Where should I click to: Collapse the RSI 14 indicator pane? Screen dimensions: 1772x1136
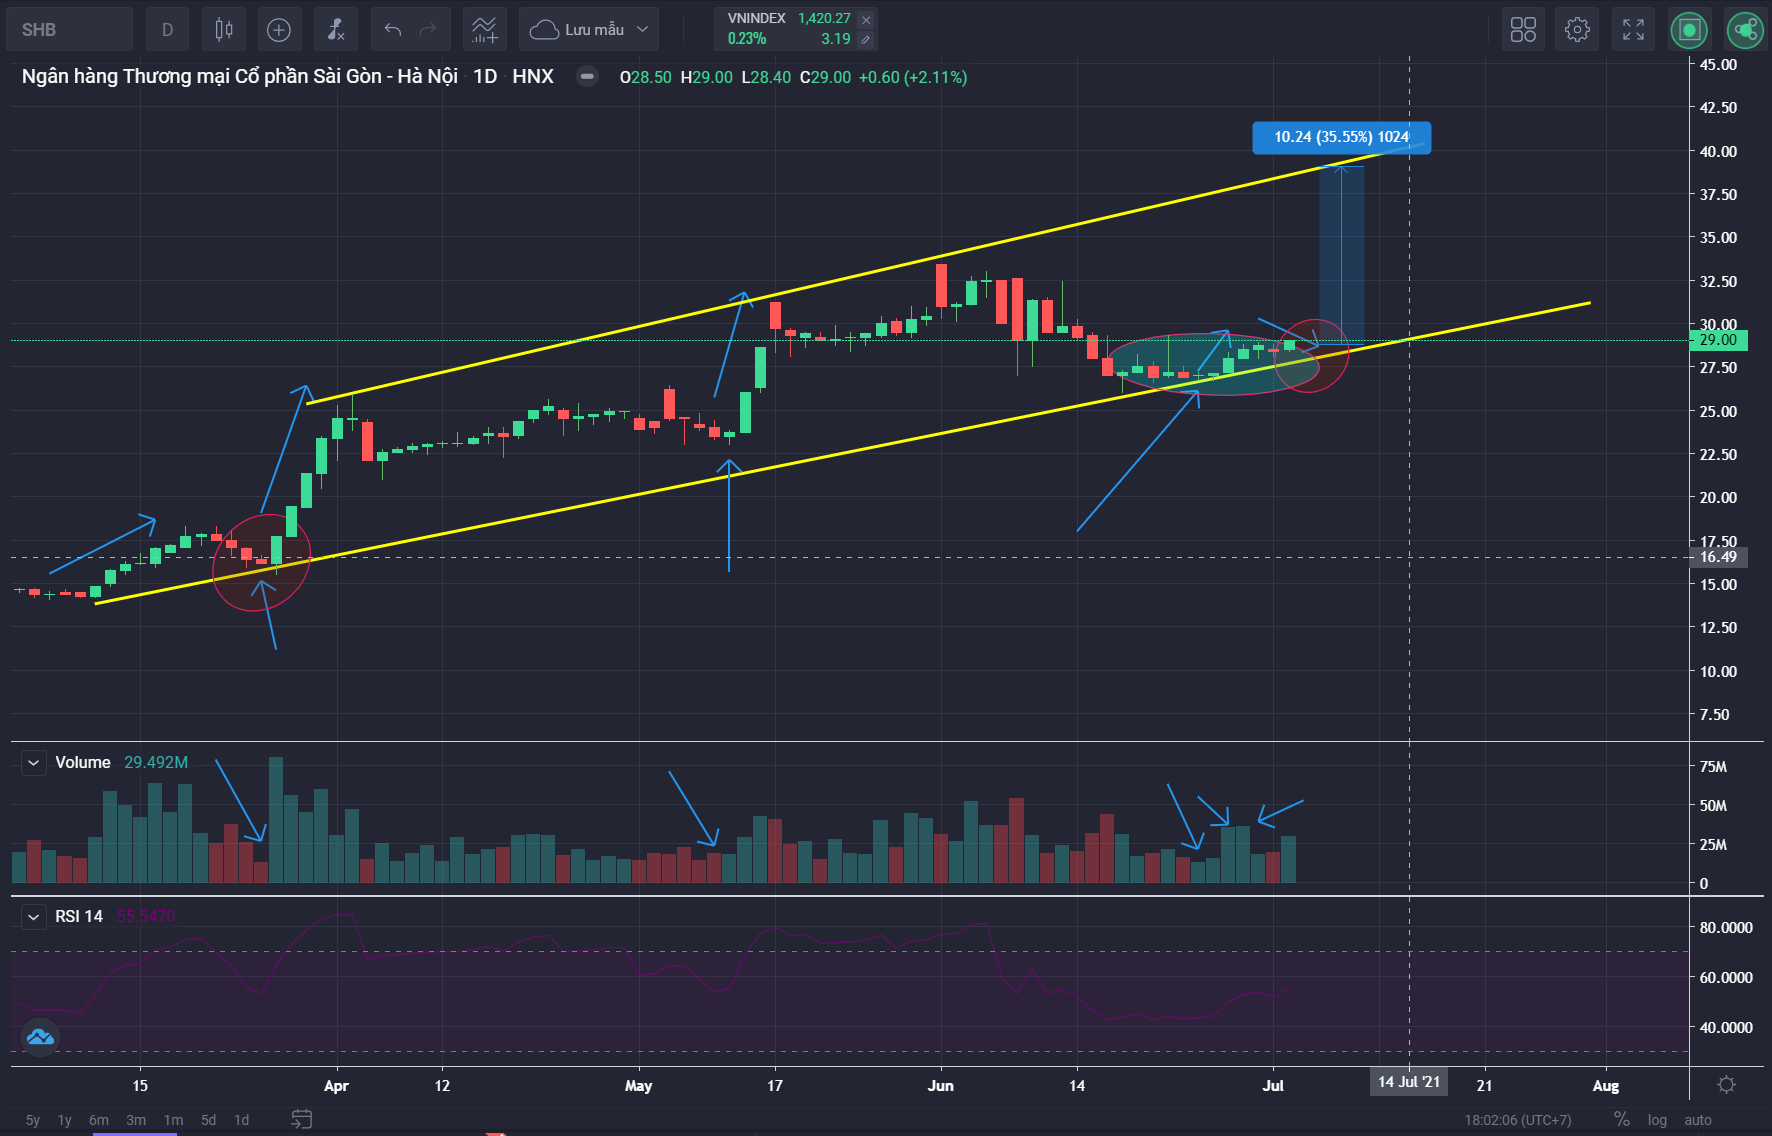point(34,917)
